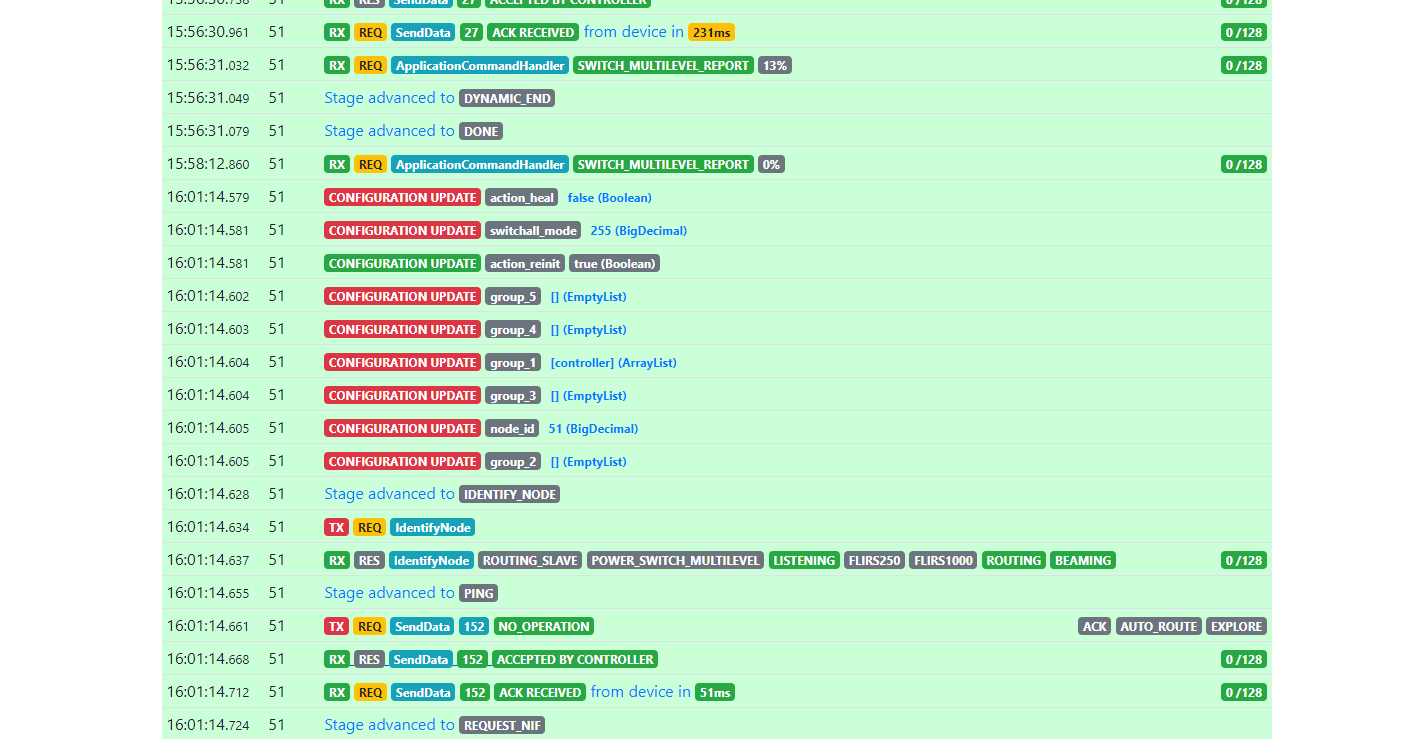Image resolution: width=1408 pixels, height=739 pixels.
Task: Click the BEAMING capability badge
Action: [1082, 561]
